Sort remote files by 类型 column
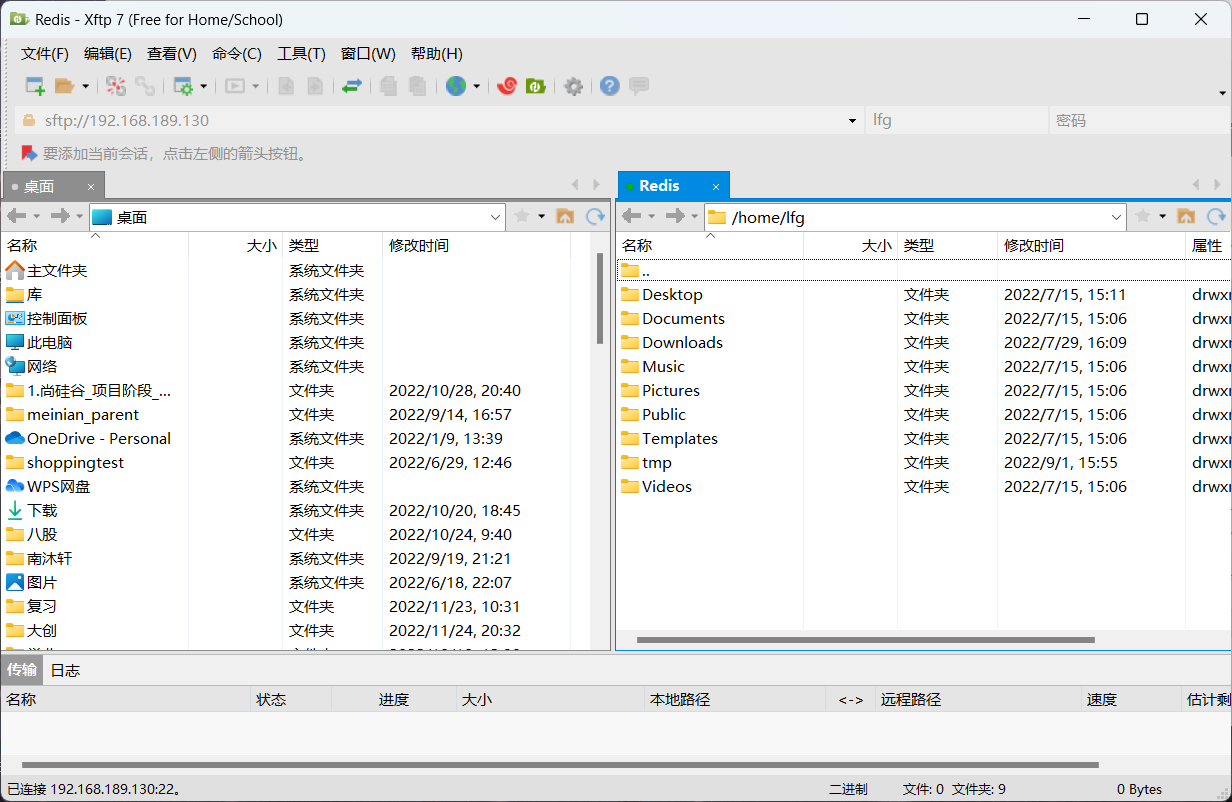Viewport: 1232px width, 802px height. tap(947, 246)
